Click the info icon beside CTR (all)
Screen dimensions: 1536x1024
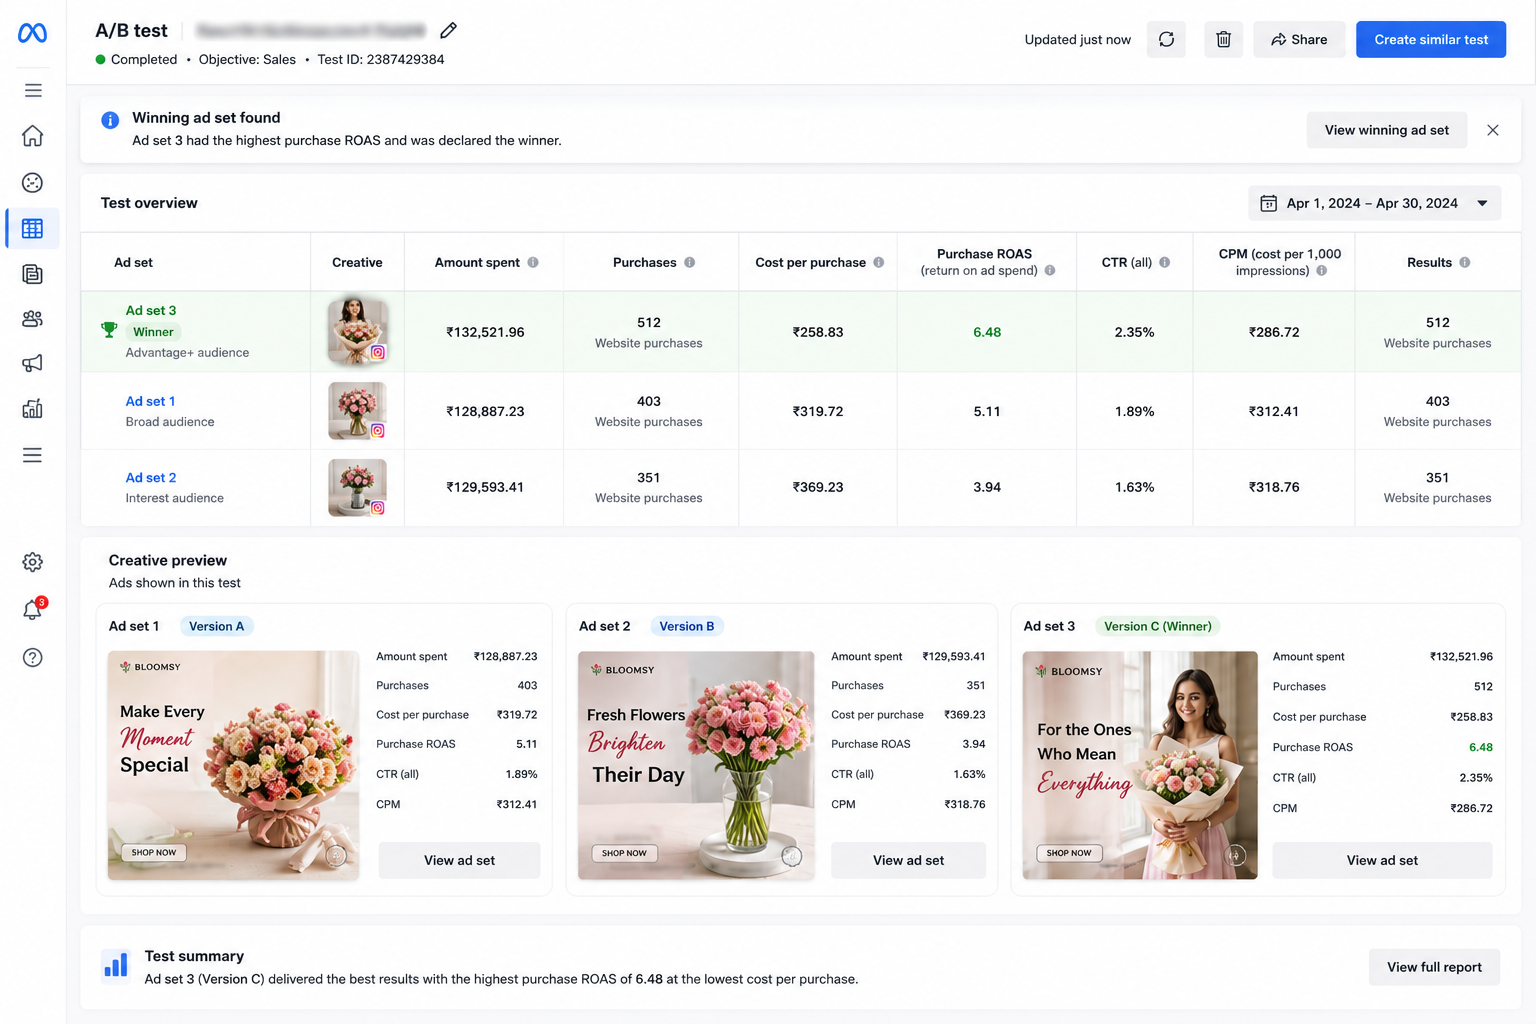[1165, 262]
